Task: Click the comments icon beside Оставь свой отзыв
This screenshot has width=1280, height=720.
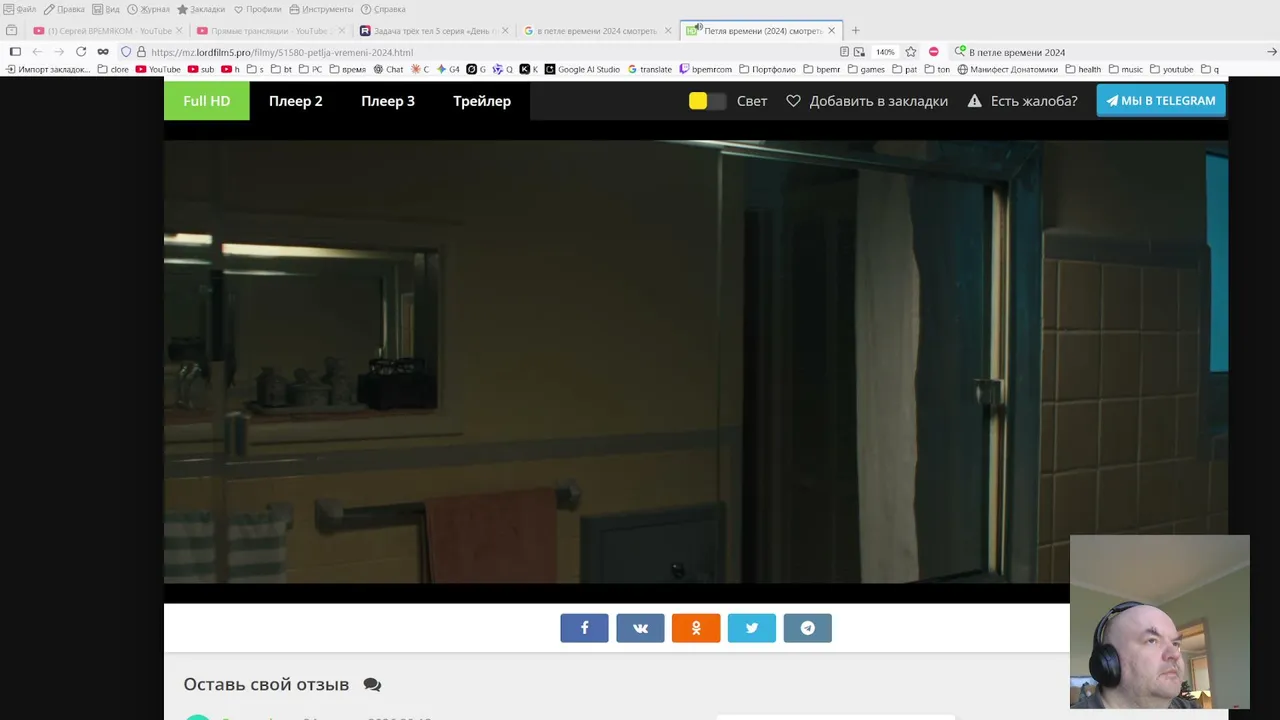Action: (x=372, y=685)
